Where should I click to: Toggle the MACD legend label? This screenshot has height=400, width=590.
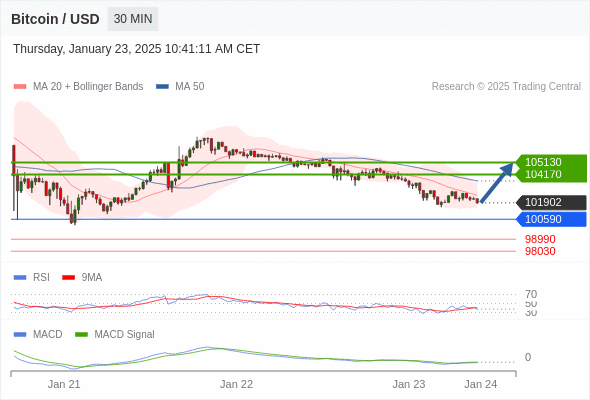pyautogui.click(x=47, y=334)
